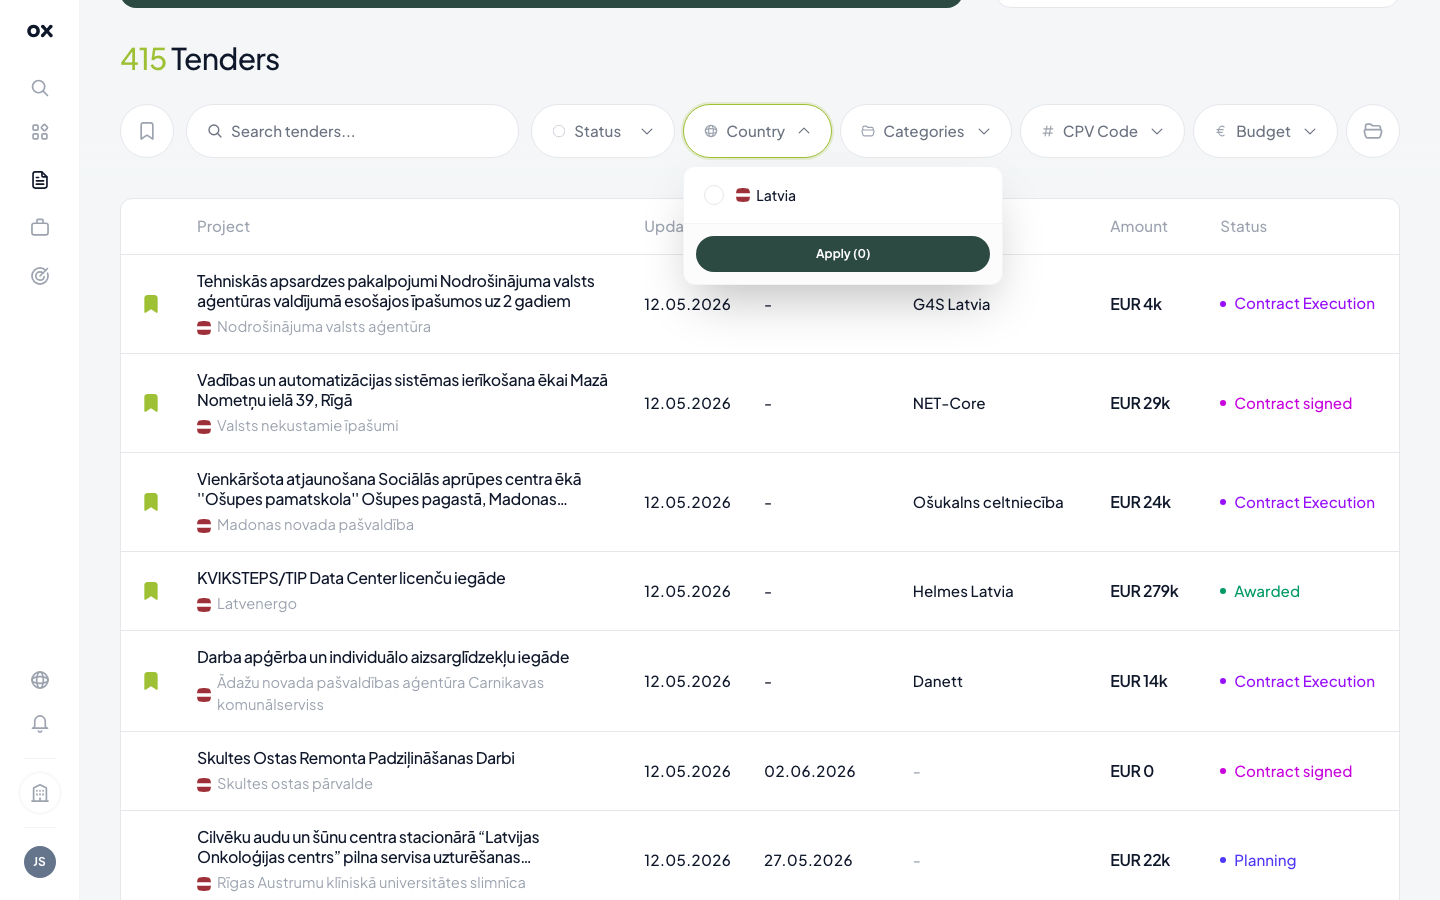Screen dimensions: 1440x900
Task: Open the target icon in sidebar
Action: coord(40,276)
